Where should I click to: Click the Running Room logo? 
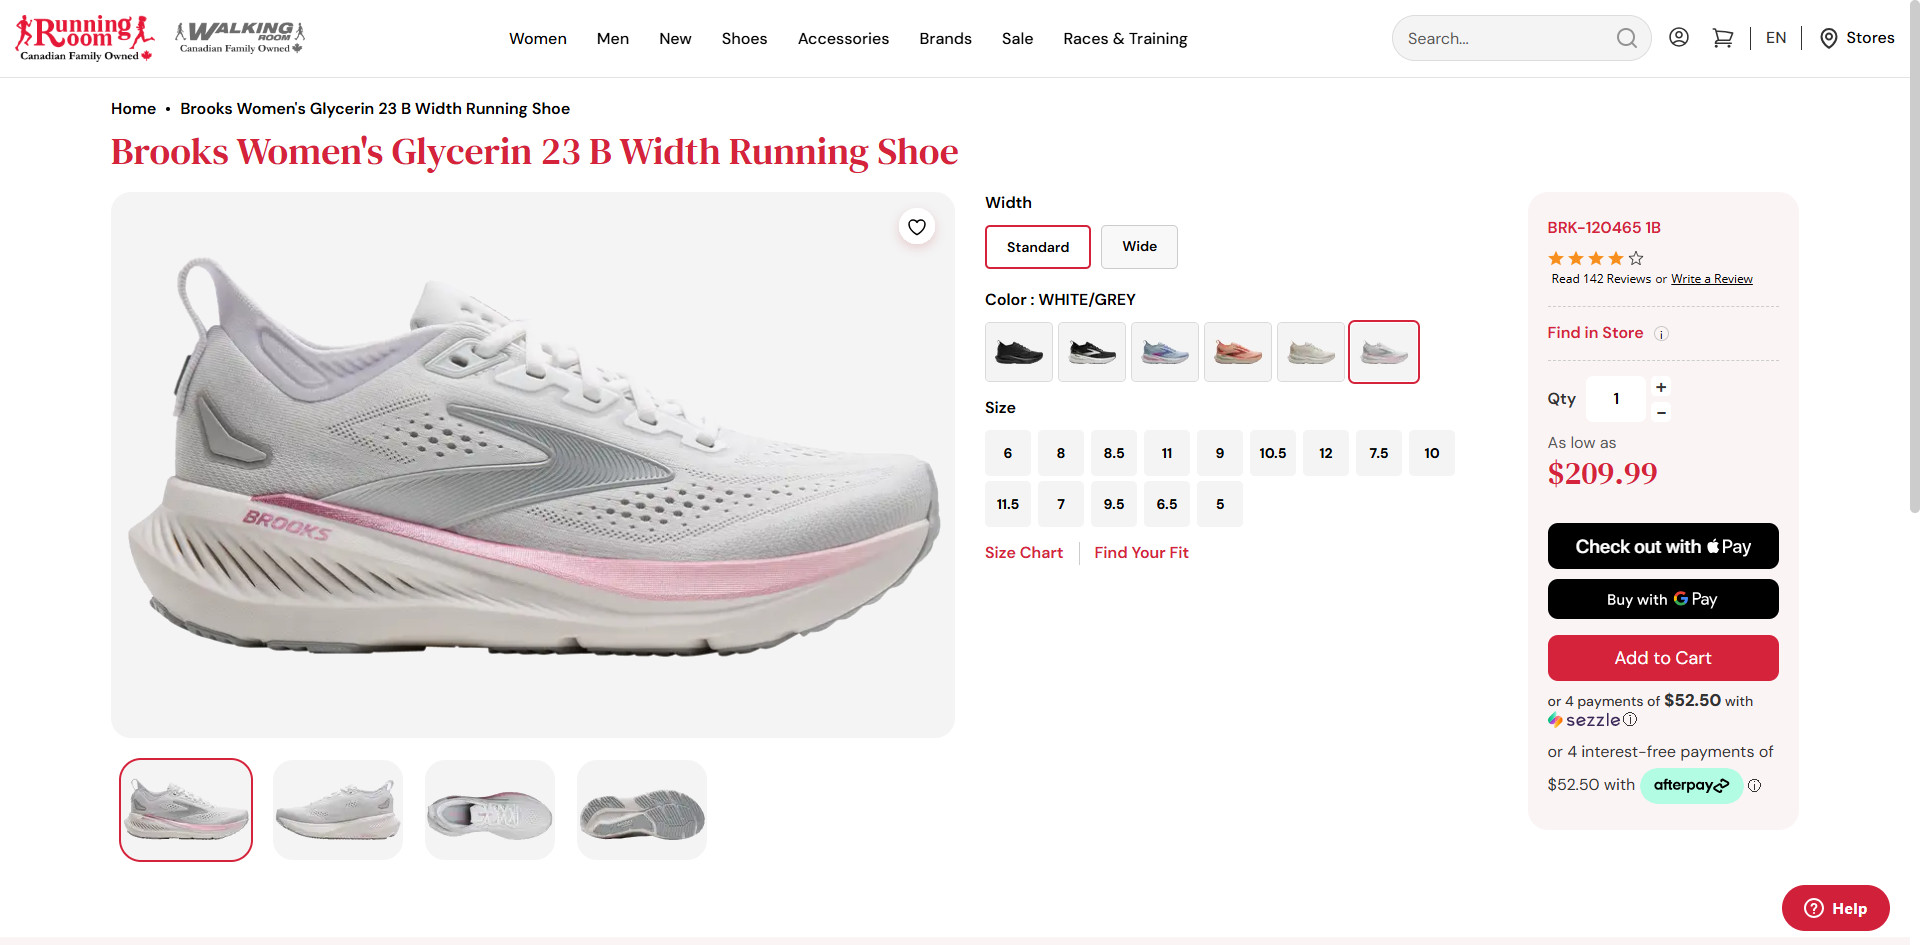85,38
